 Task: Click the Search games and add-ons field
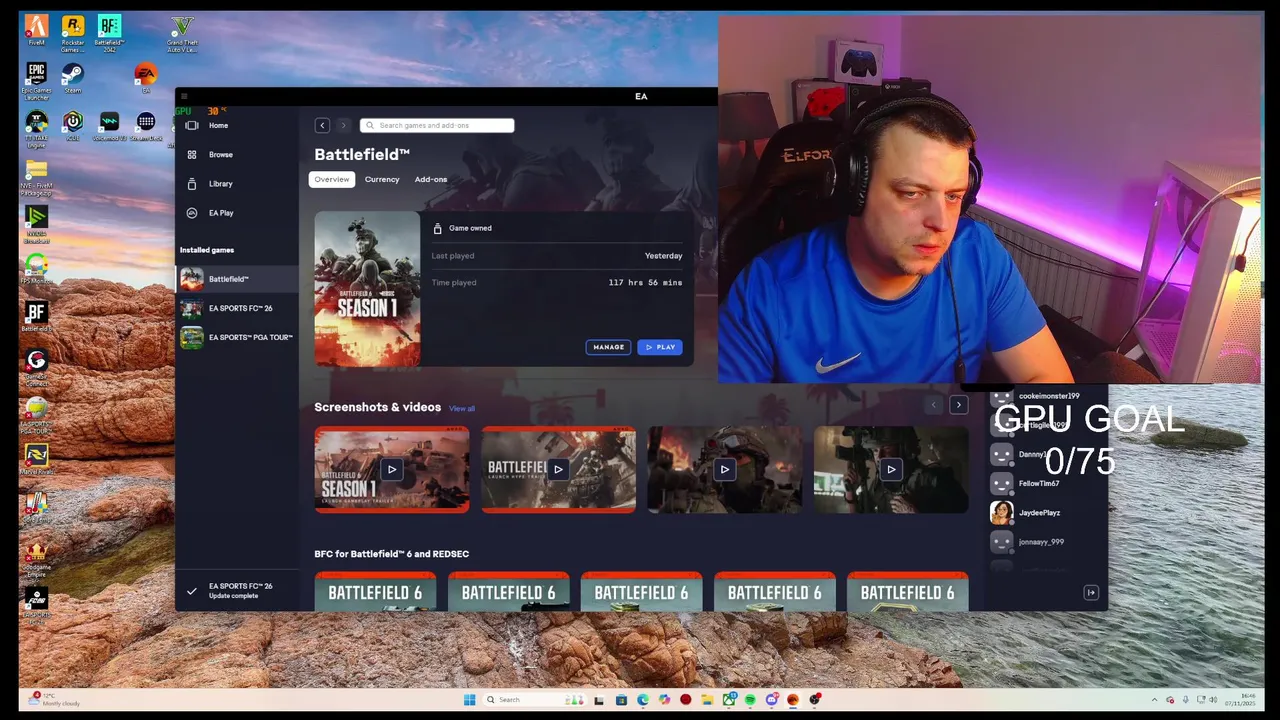(x=437, y=125)
